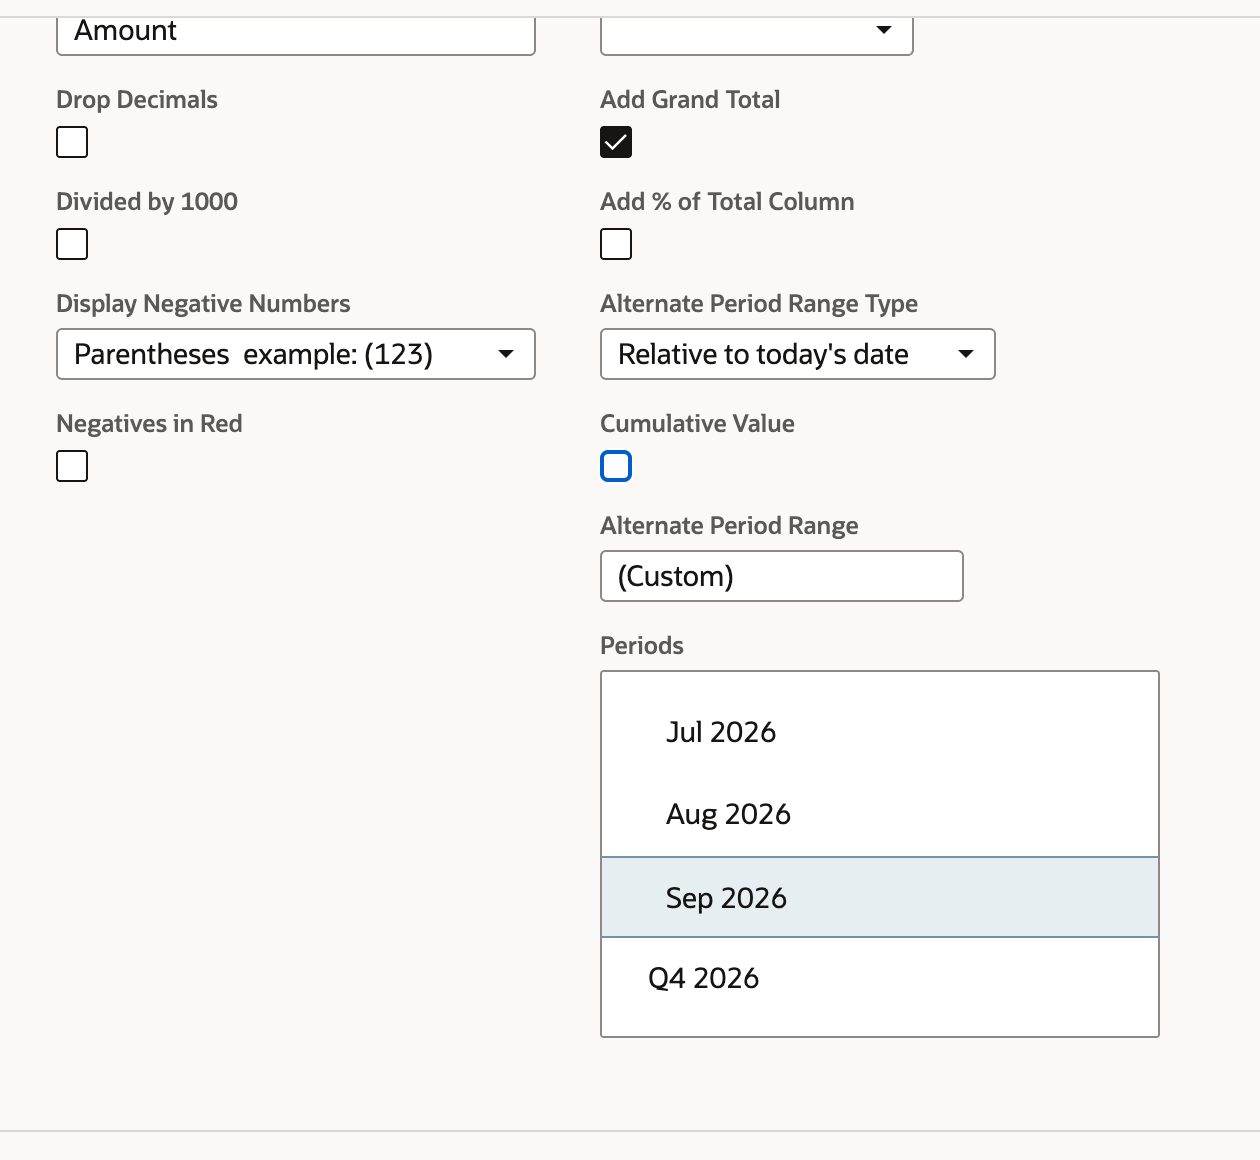
Task: Select Q4 2026 in the Periods list
Action: click(880, 978)
